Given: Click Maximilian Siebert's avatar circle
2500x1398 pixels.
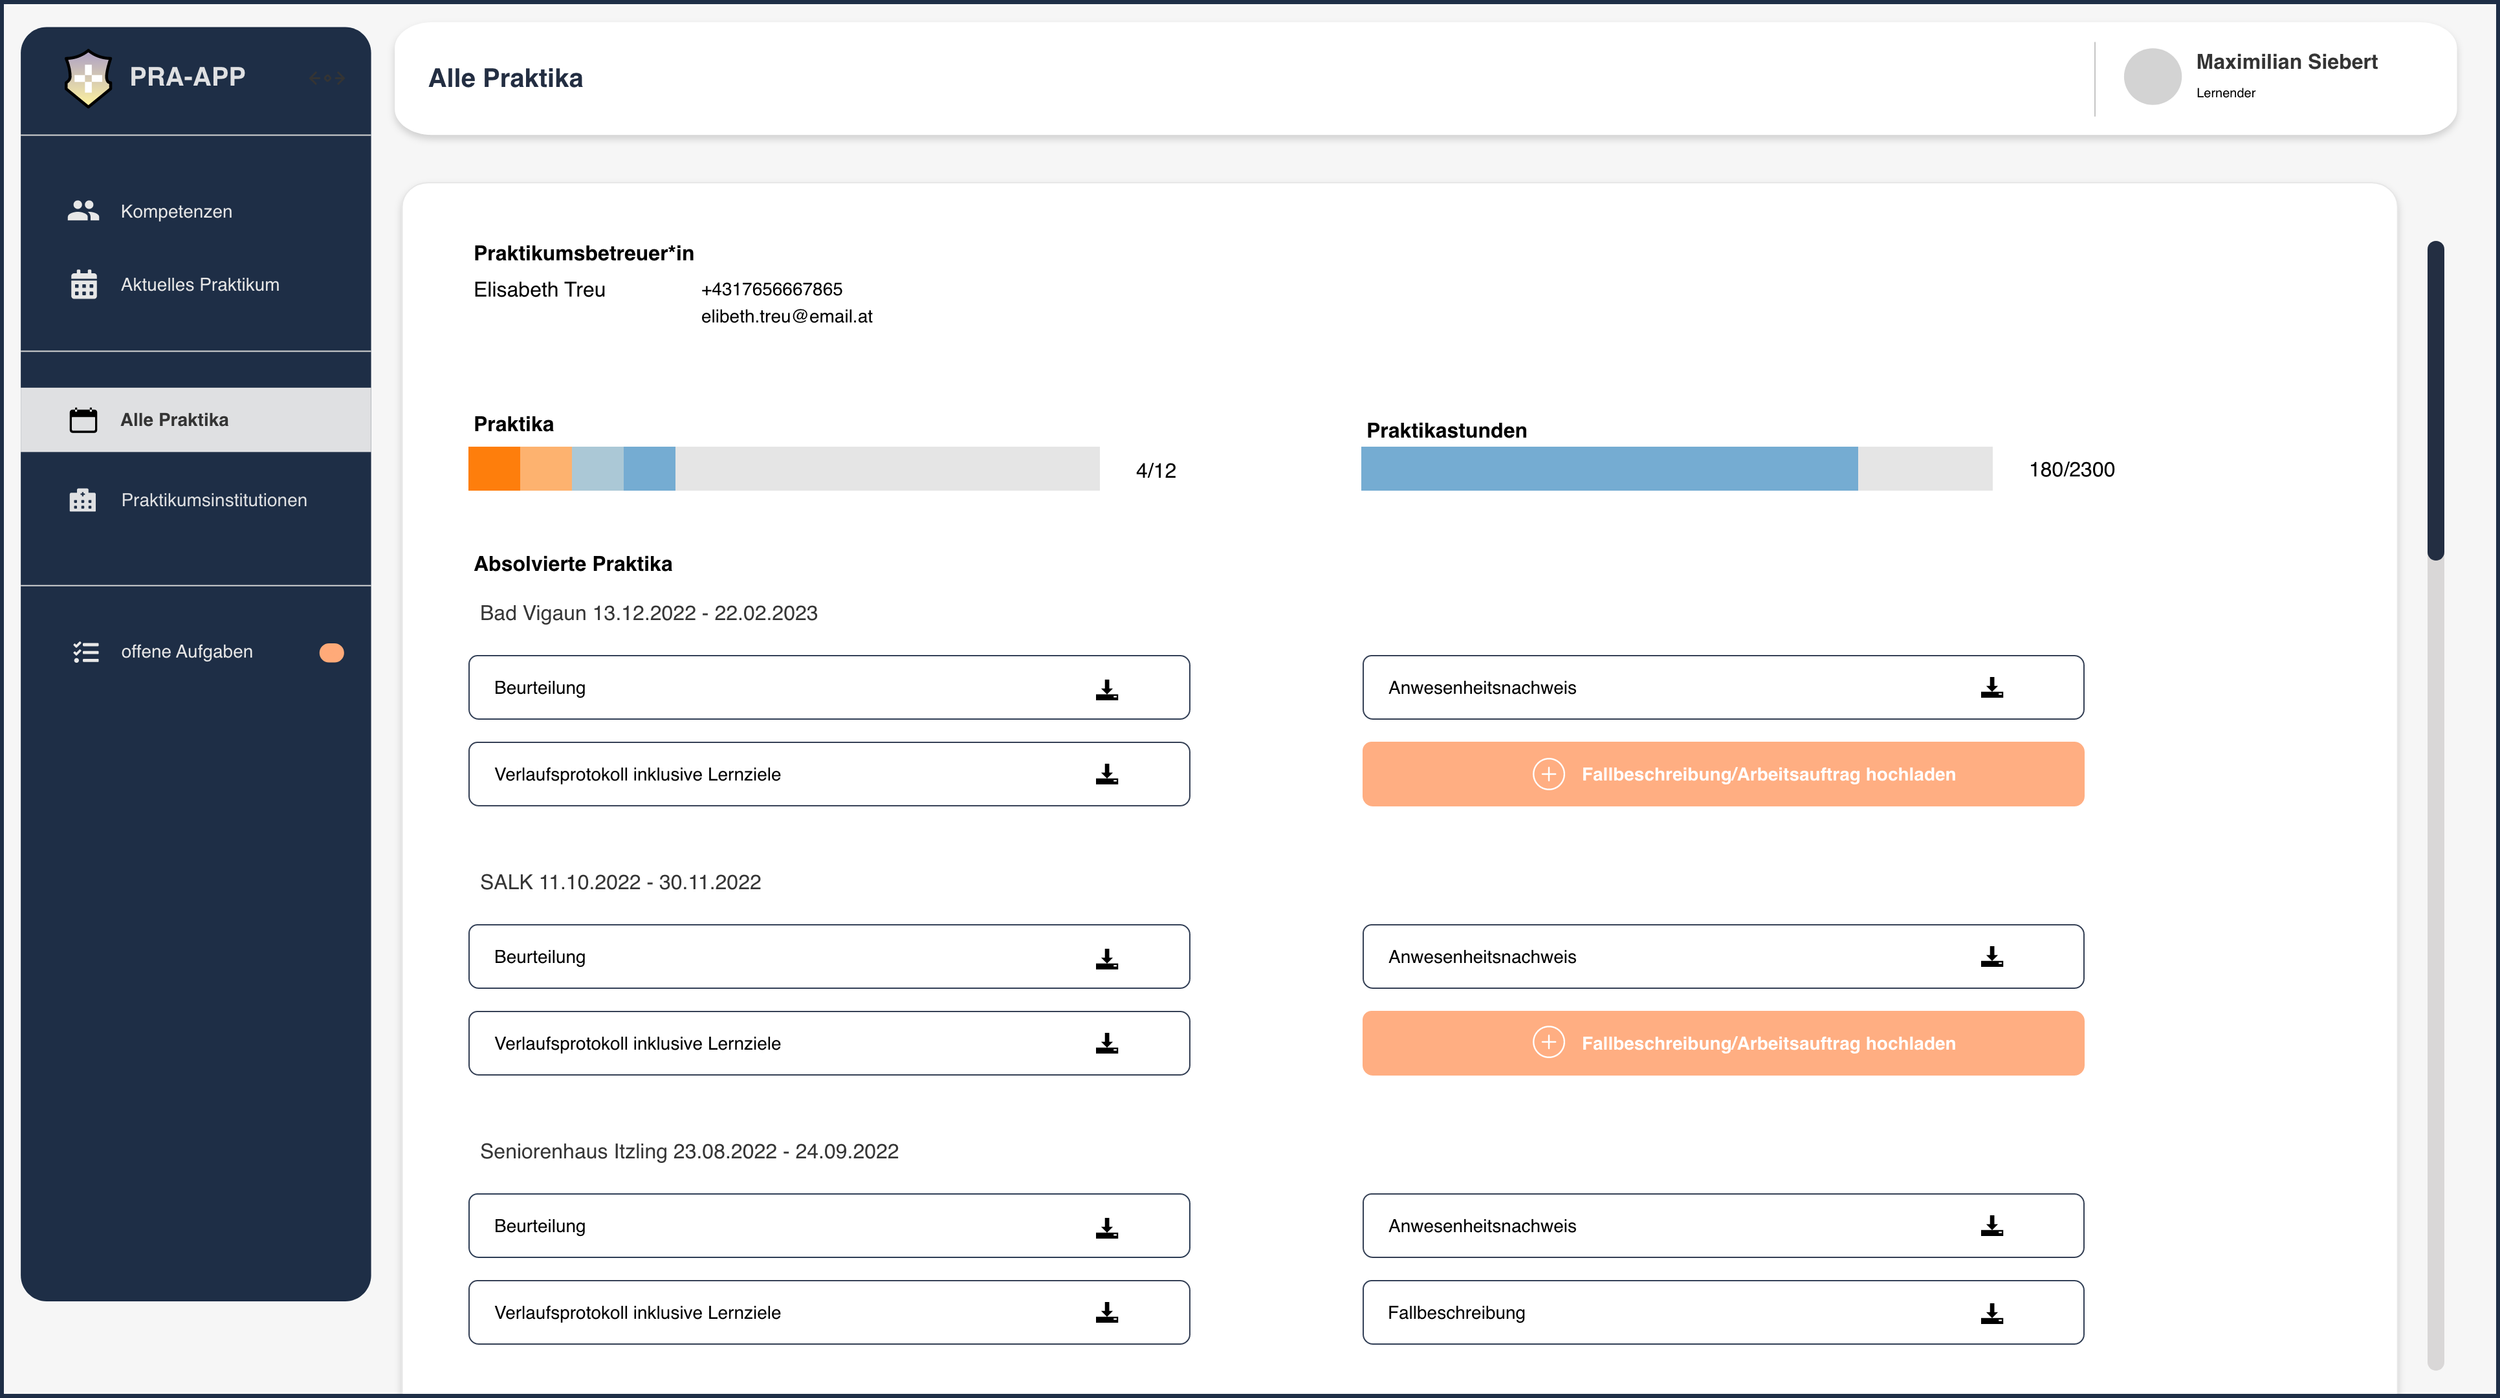Looking at the screenshot, I should 2152,76.
